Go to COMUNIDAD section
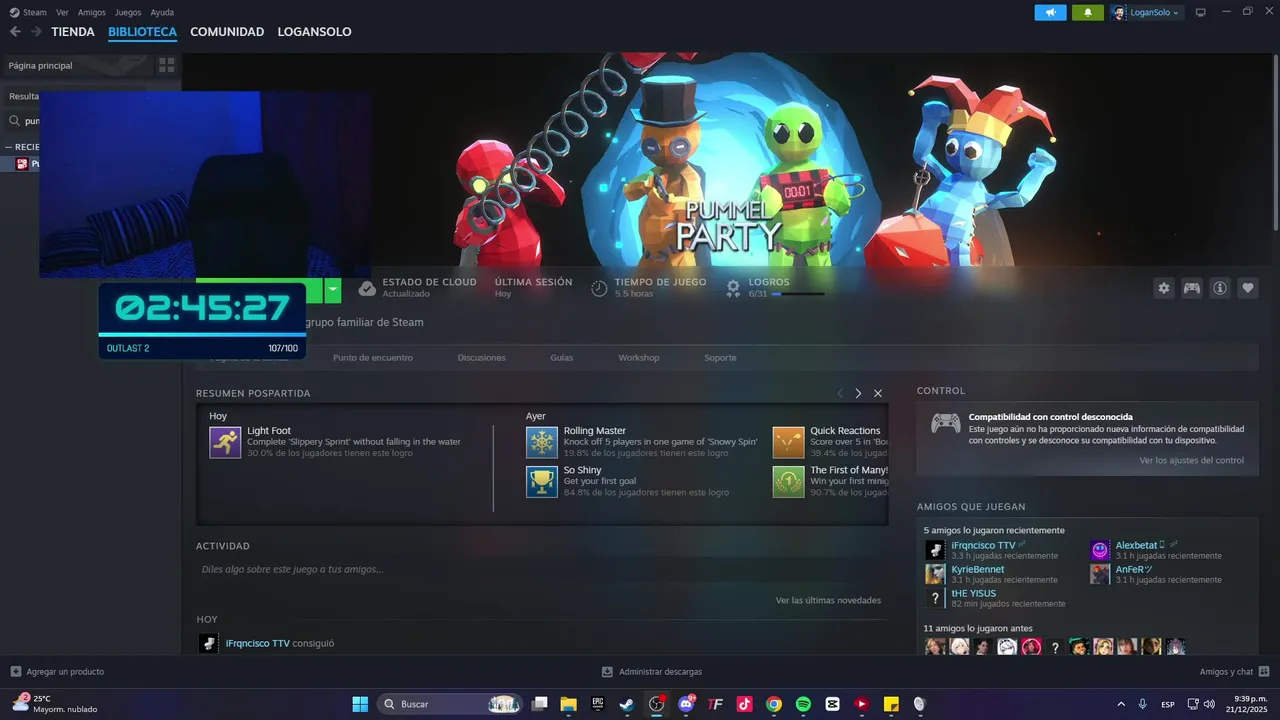 227,32
